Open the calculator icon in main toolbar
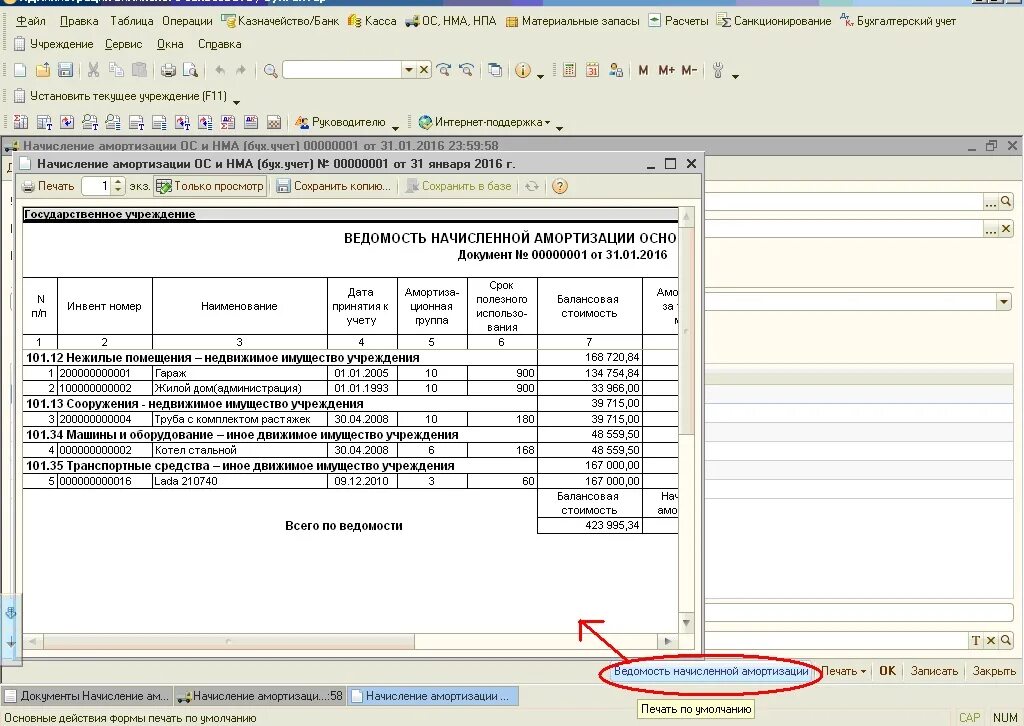 coord(569,70)
